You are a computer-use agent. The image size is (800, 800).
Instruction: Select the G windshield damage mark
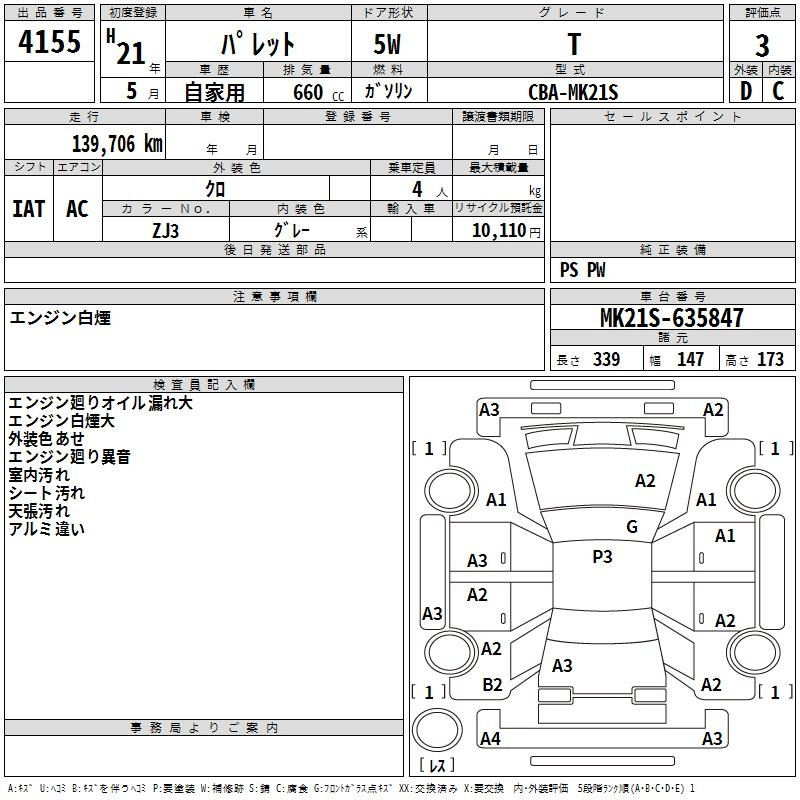[x=632, y=527]
